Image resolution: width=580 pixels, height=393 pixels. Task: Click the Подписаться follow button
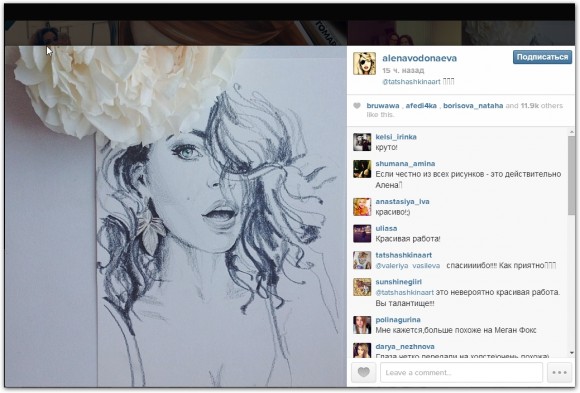pyautogui.click(x=542, y=57)
